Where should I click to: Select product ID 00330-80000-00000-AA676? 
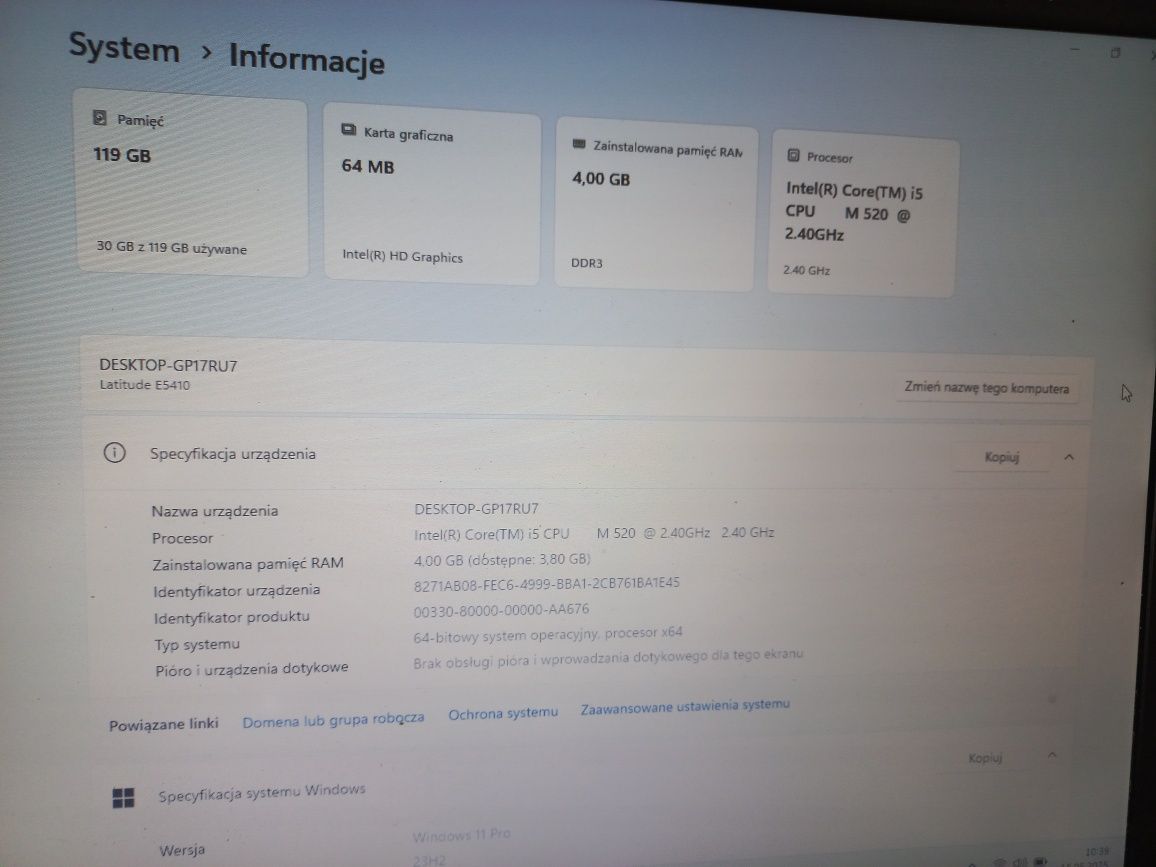(x=501, y=610)
